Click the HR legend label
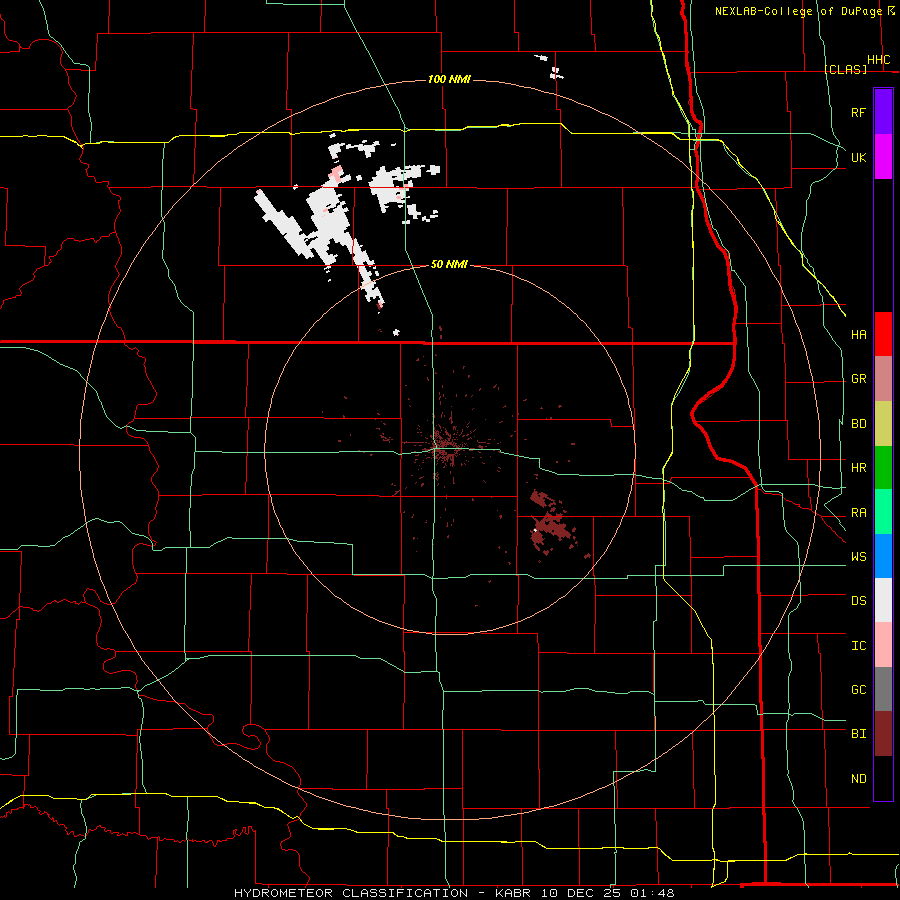The height and width of the screenshot is (900, 900). pos(858,468)
